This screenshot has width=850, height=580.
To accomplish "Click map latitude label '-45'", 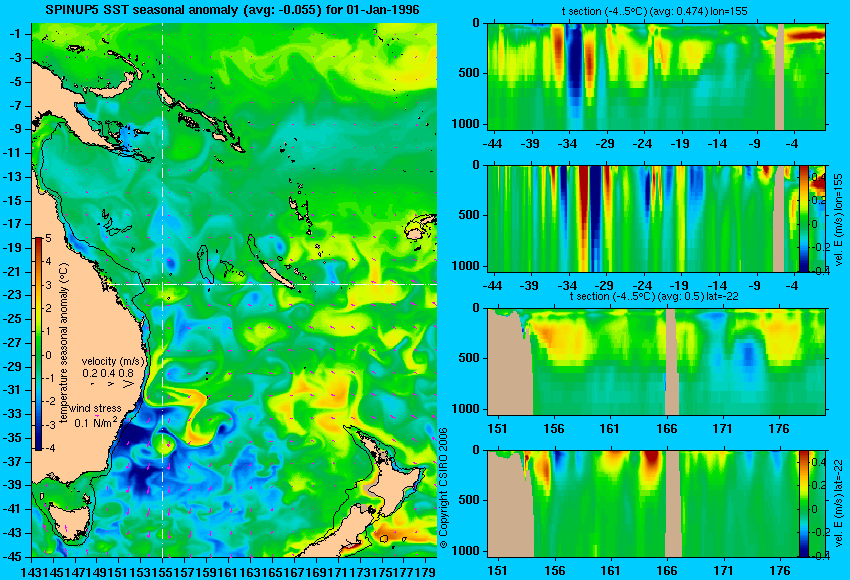I will point(13,556).
